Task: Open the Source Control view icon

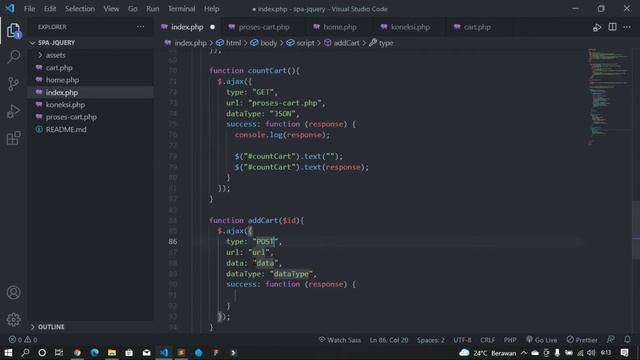Action: [x=13, y=84]
